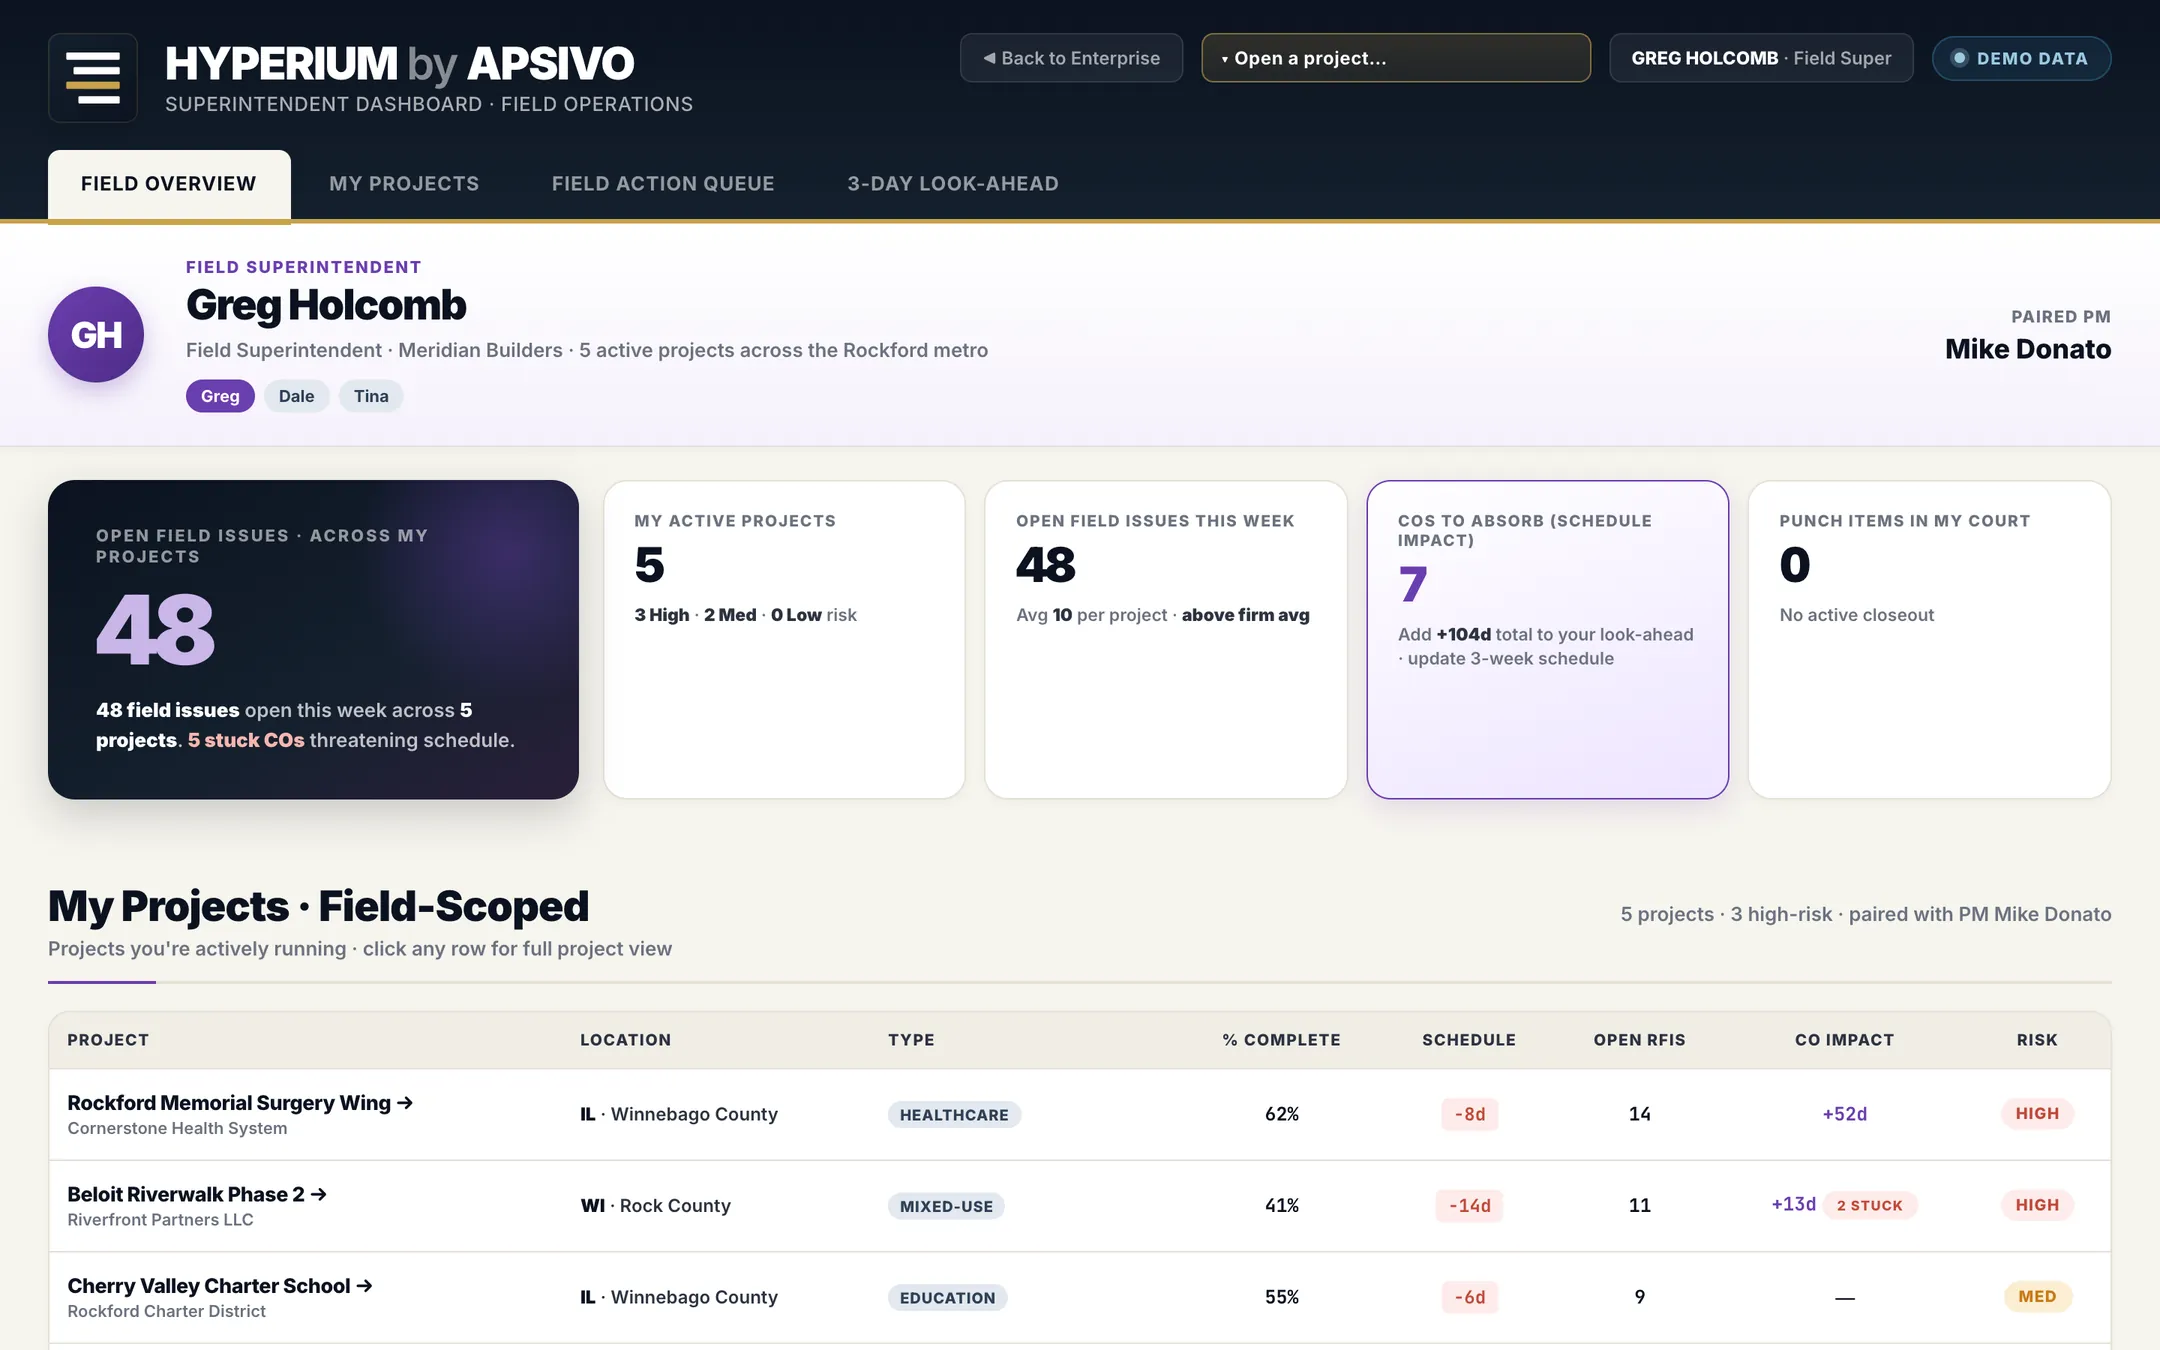The width and height of the screenshot is (2160, 1350).
Task: Open the hamburger menu icon
Action: click(93, 78)
